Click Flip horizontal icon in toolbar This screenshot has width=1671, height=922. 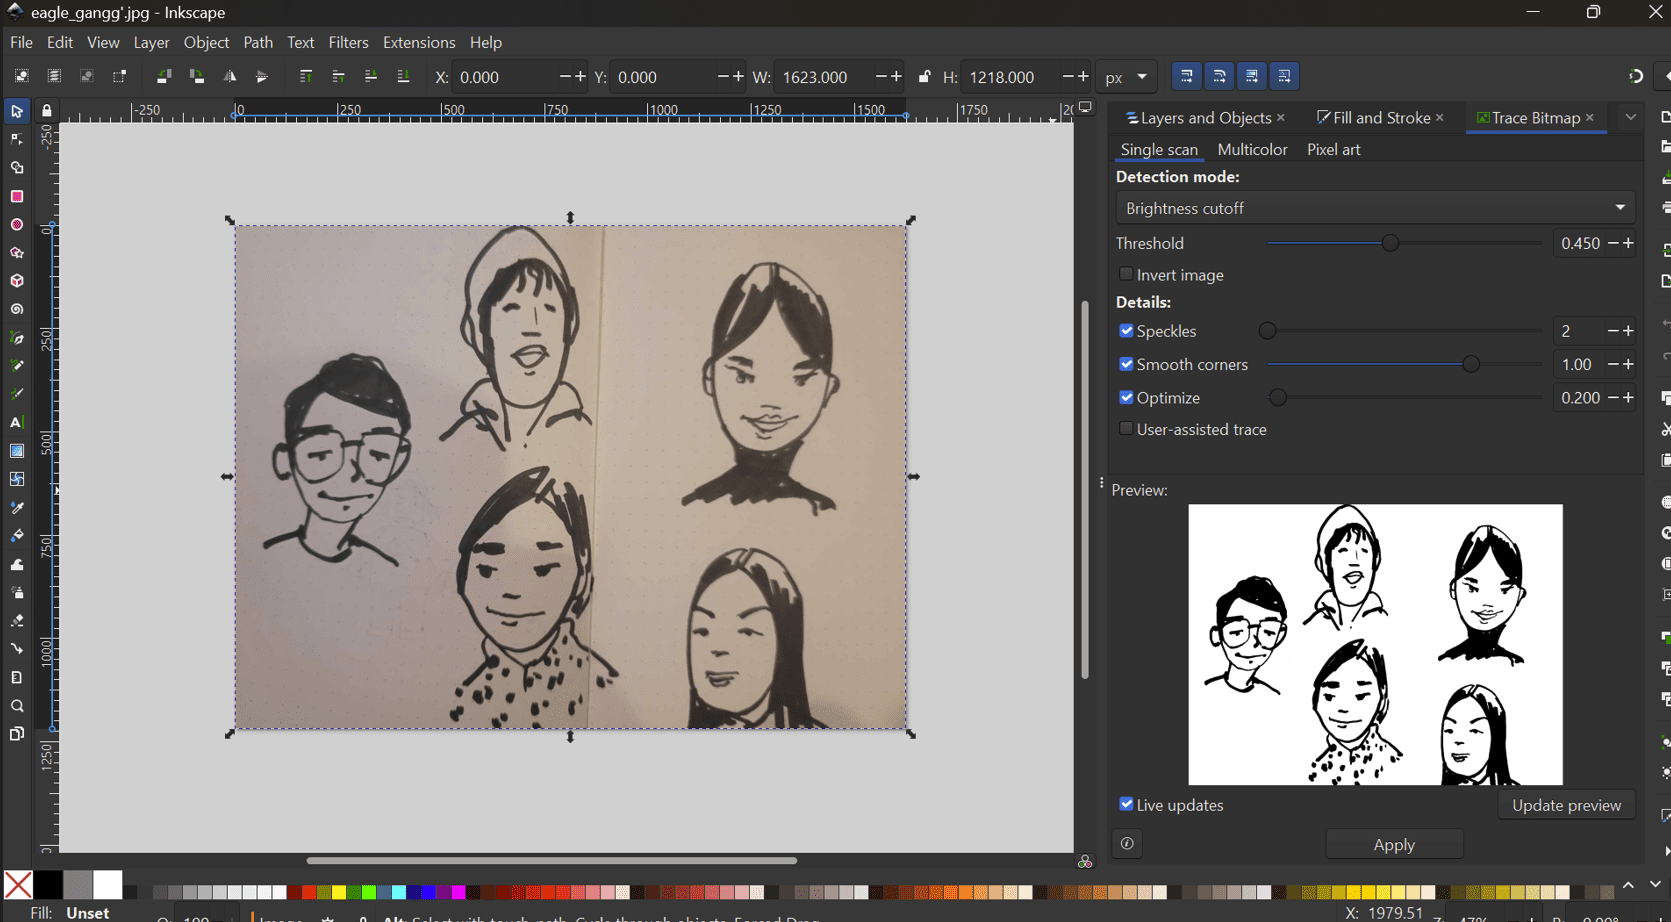coord(230,77)
